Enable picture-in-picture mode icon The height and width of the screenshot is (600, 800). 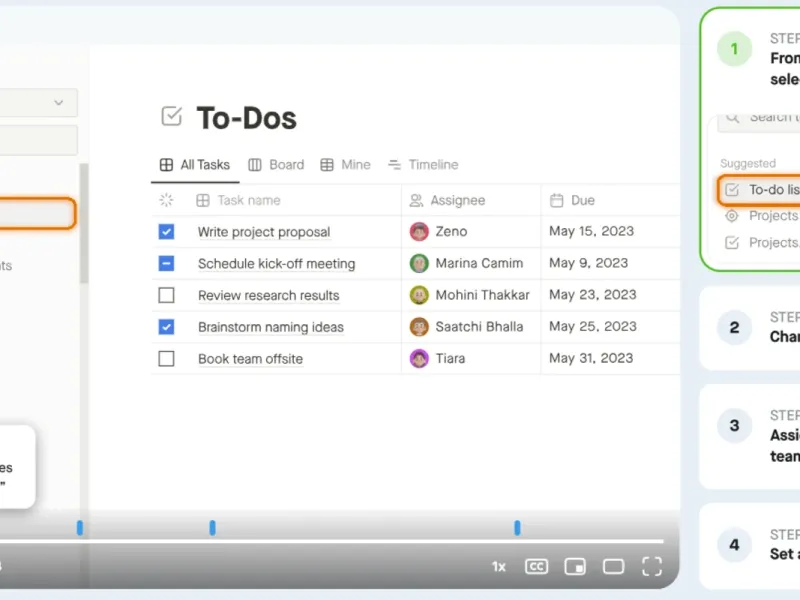click(x=575, y=566)
